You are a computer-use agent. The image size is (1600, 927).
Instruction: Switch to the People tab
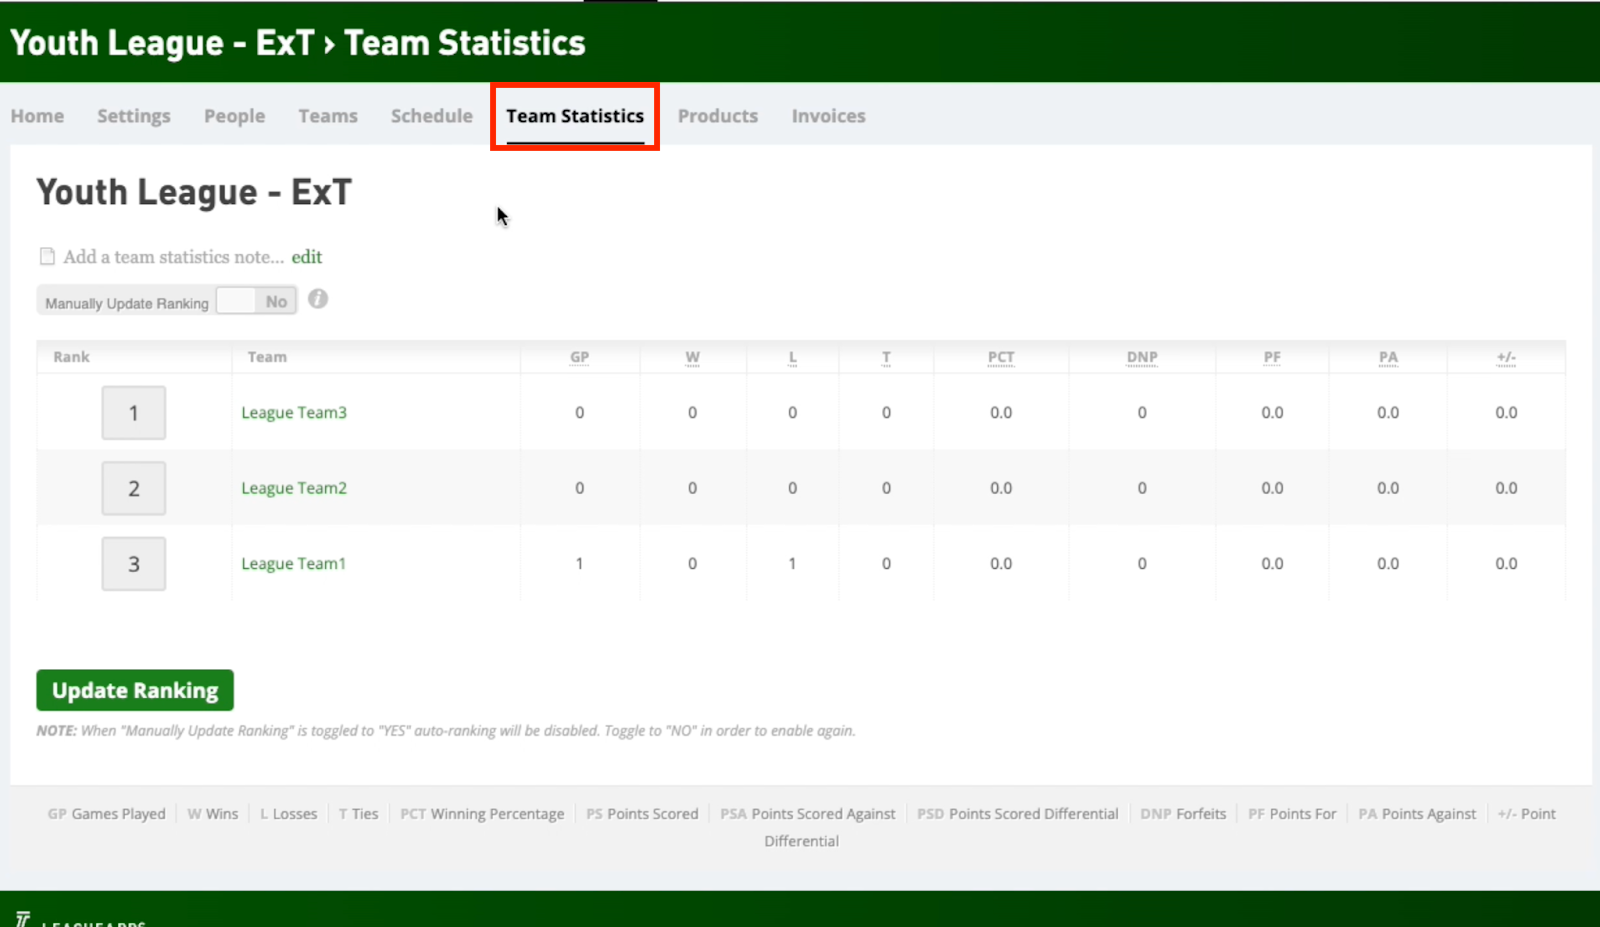pyautogui.click(x=235, y=116)
